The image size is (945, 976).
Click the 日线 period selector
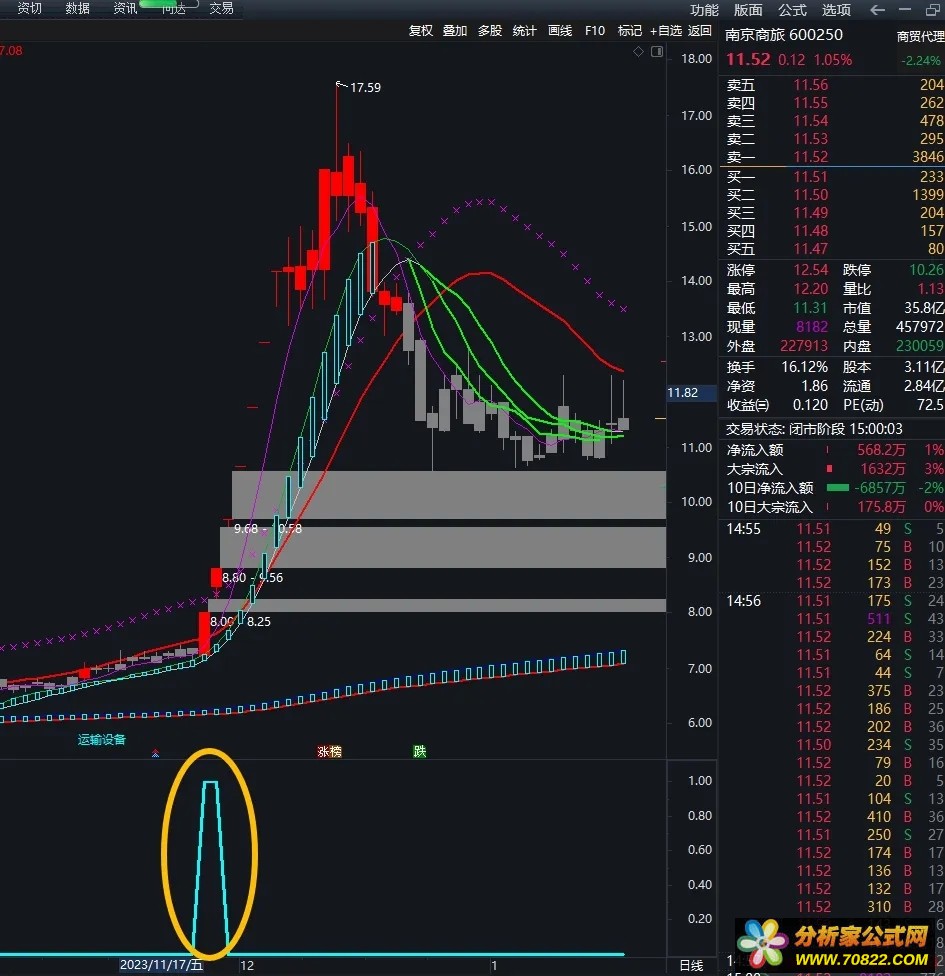click(691, 965)
